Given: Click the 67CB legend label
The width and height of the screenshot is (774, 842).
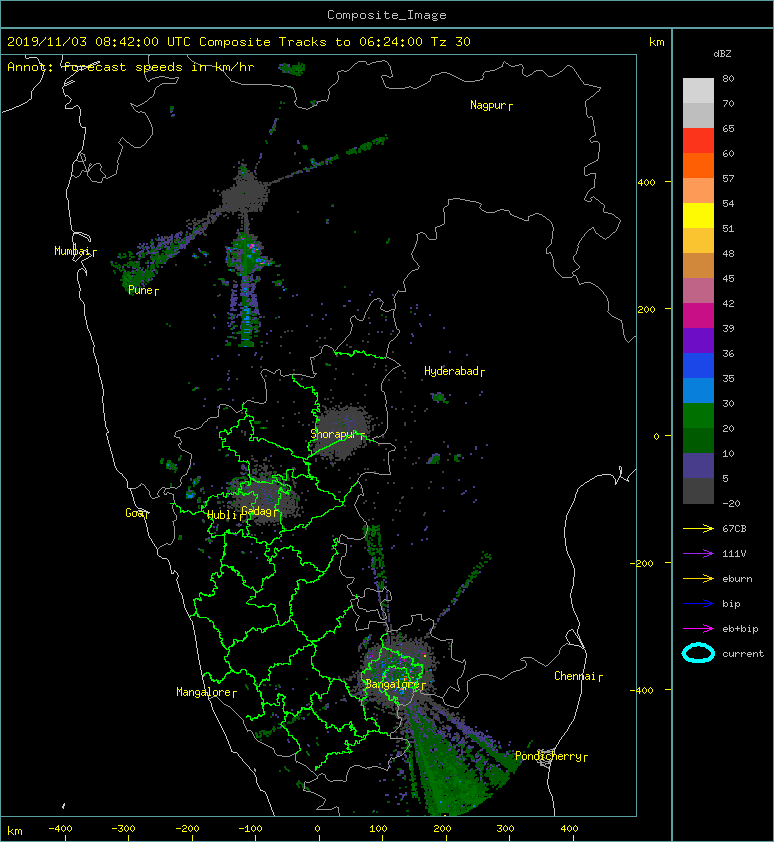Looking at the screenshot, I should click(734, 529).
